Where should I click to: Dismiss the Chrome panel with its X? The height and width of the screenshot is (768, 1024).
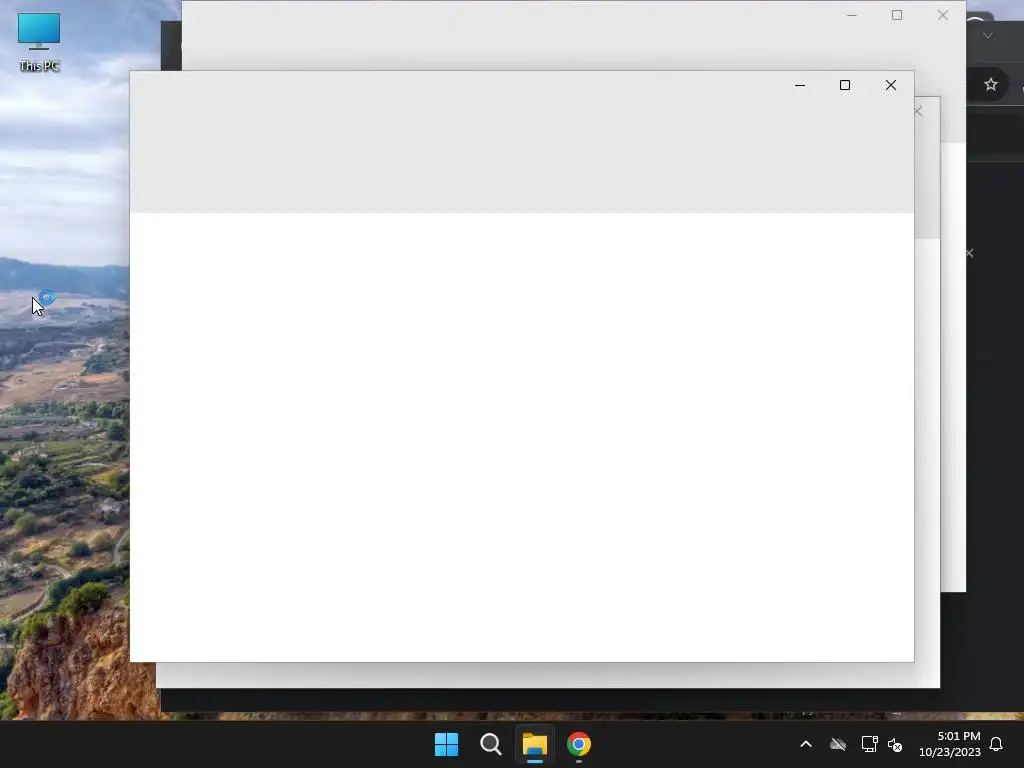click(x=970, y=253)
